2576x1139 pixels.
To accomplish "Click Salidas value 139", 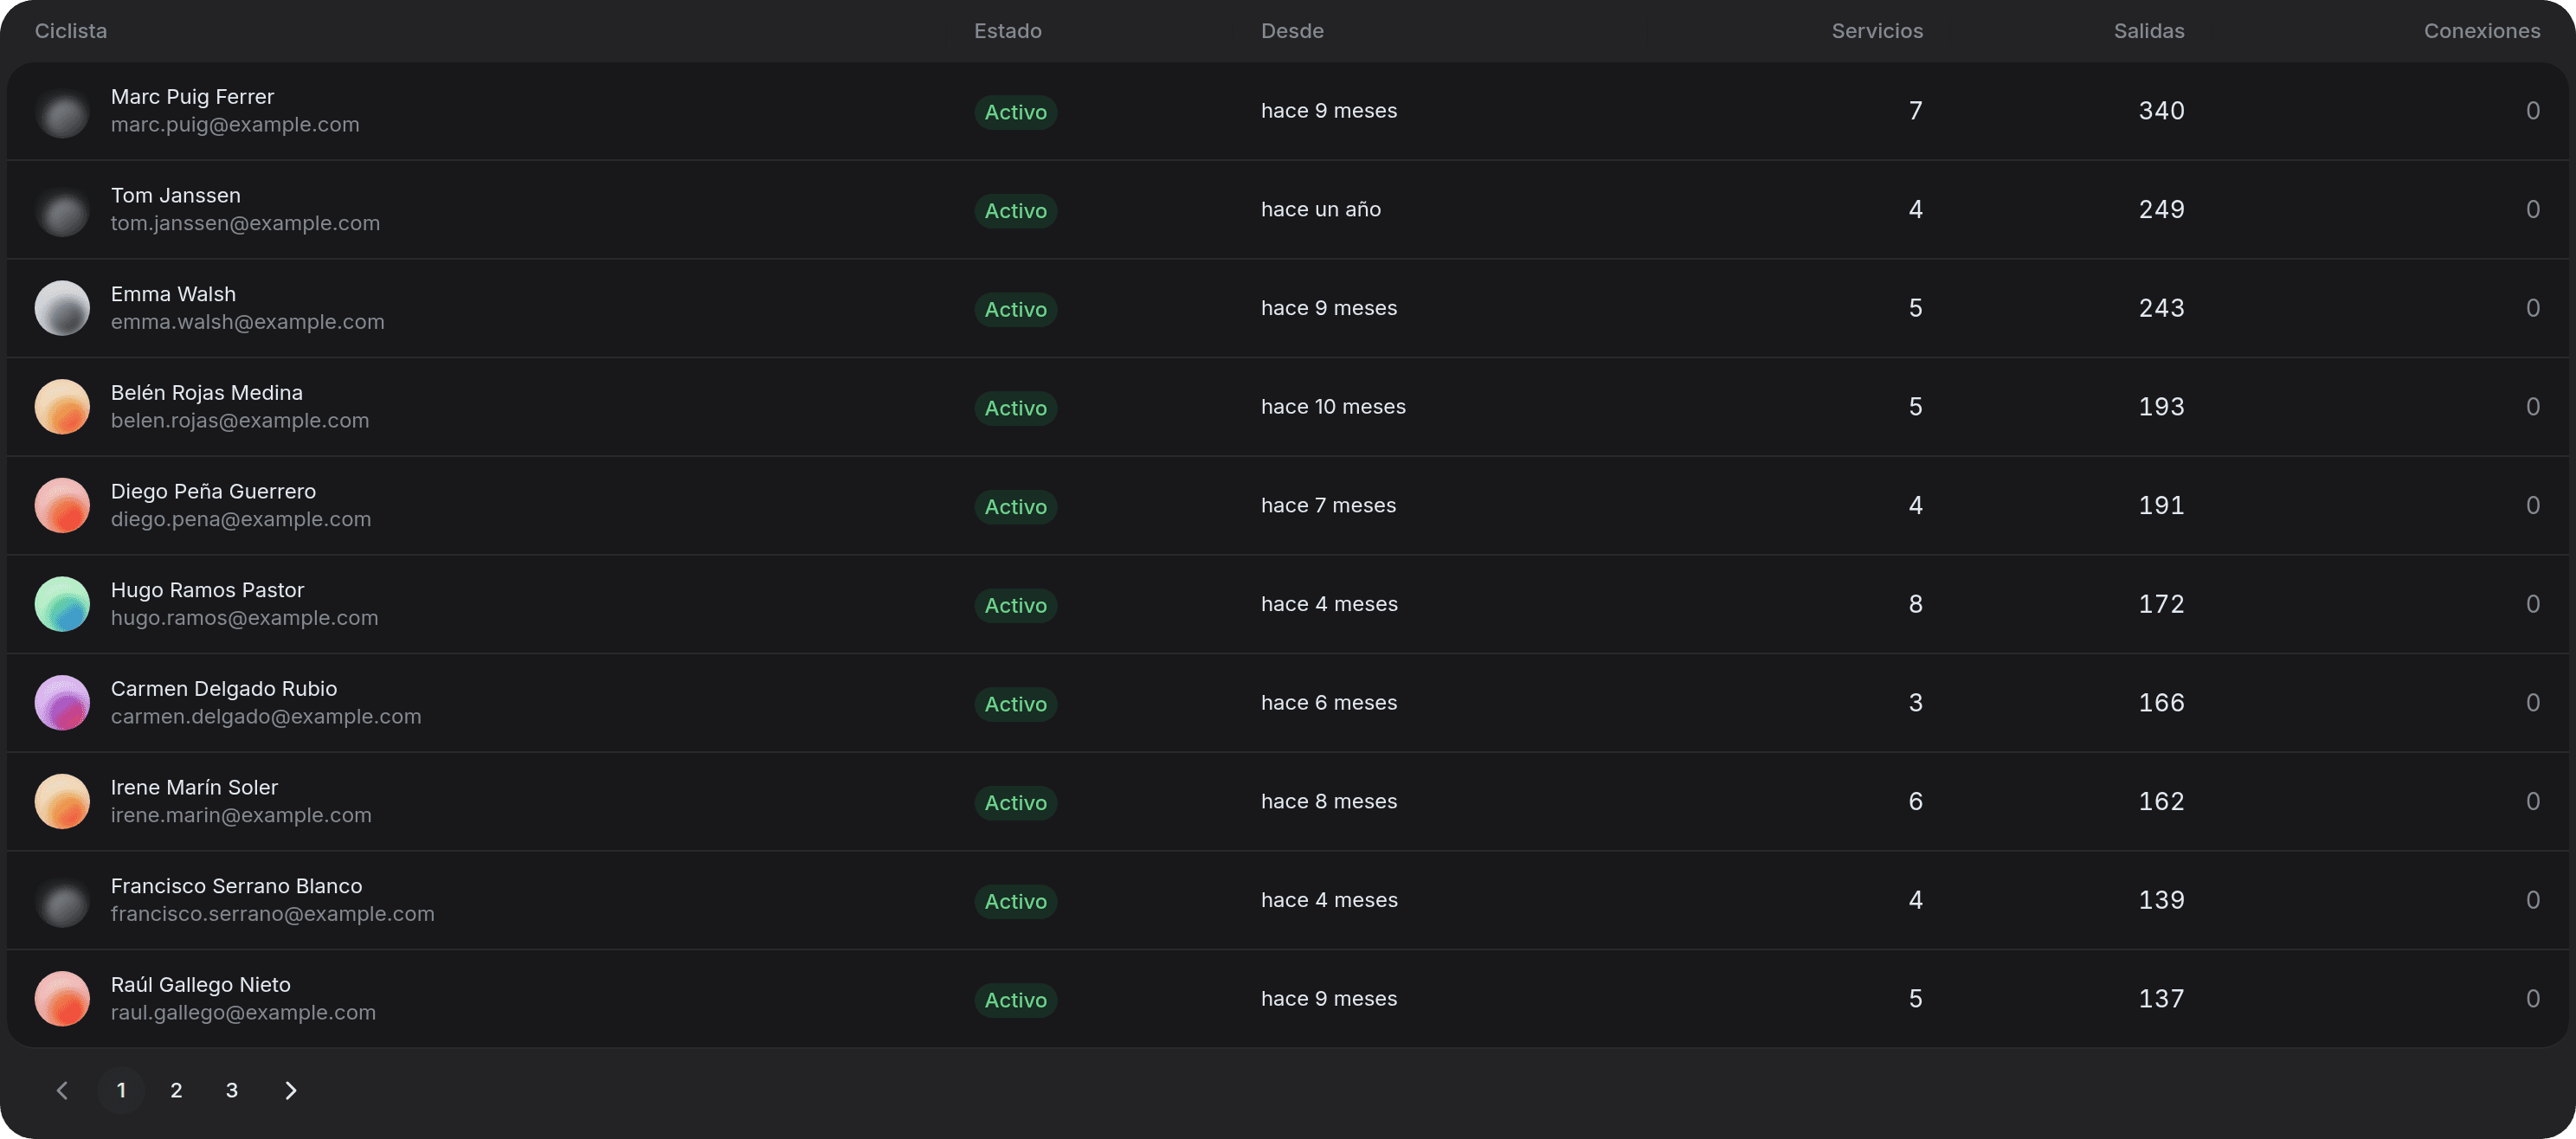I will [2161, 900].
